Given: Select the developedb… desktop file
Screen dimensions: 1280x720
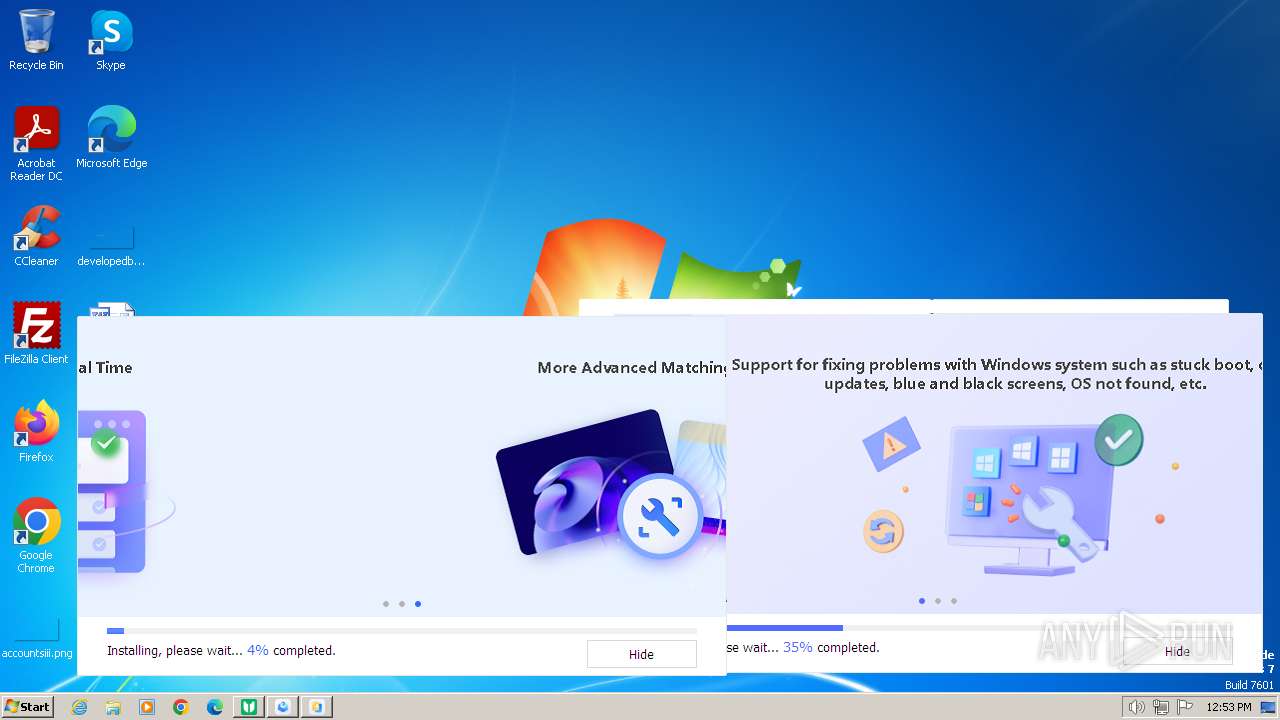Looking at the screenshot, I should [x=111, y=246].
